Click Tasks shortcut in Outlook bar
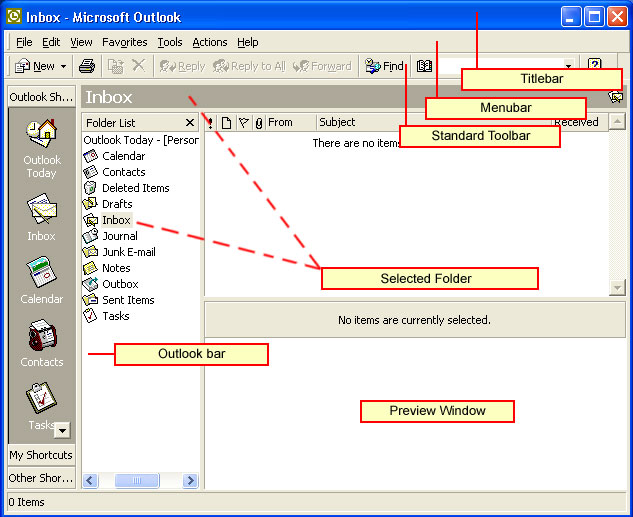Screen dimensions: 633x517 [x=41, y=406]
